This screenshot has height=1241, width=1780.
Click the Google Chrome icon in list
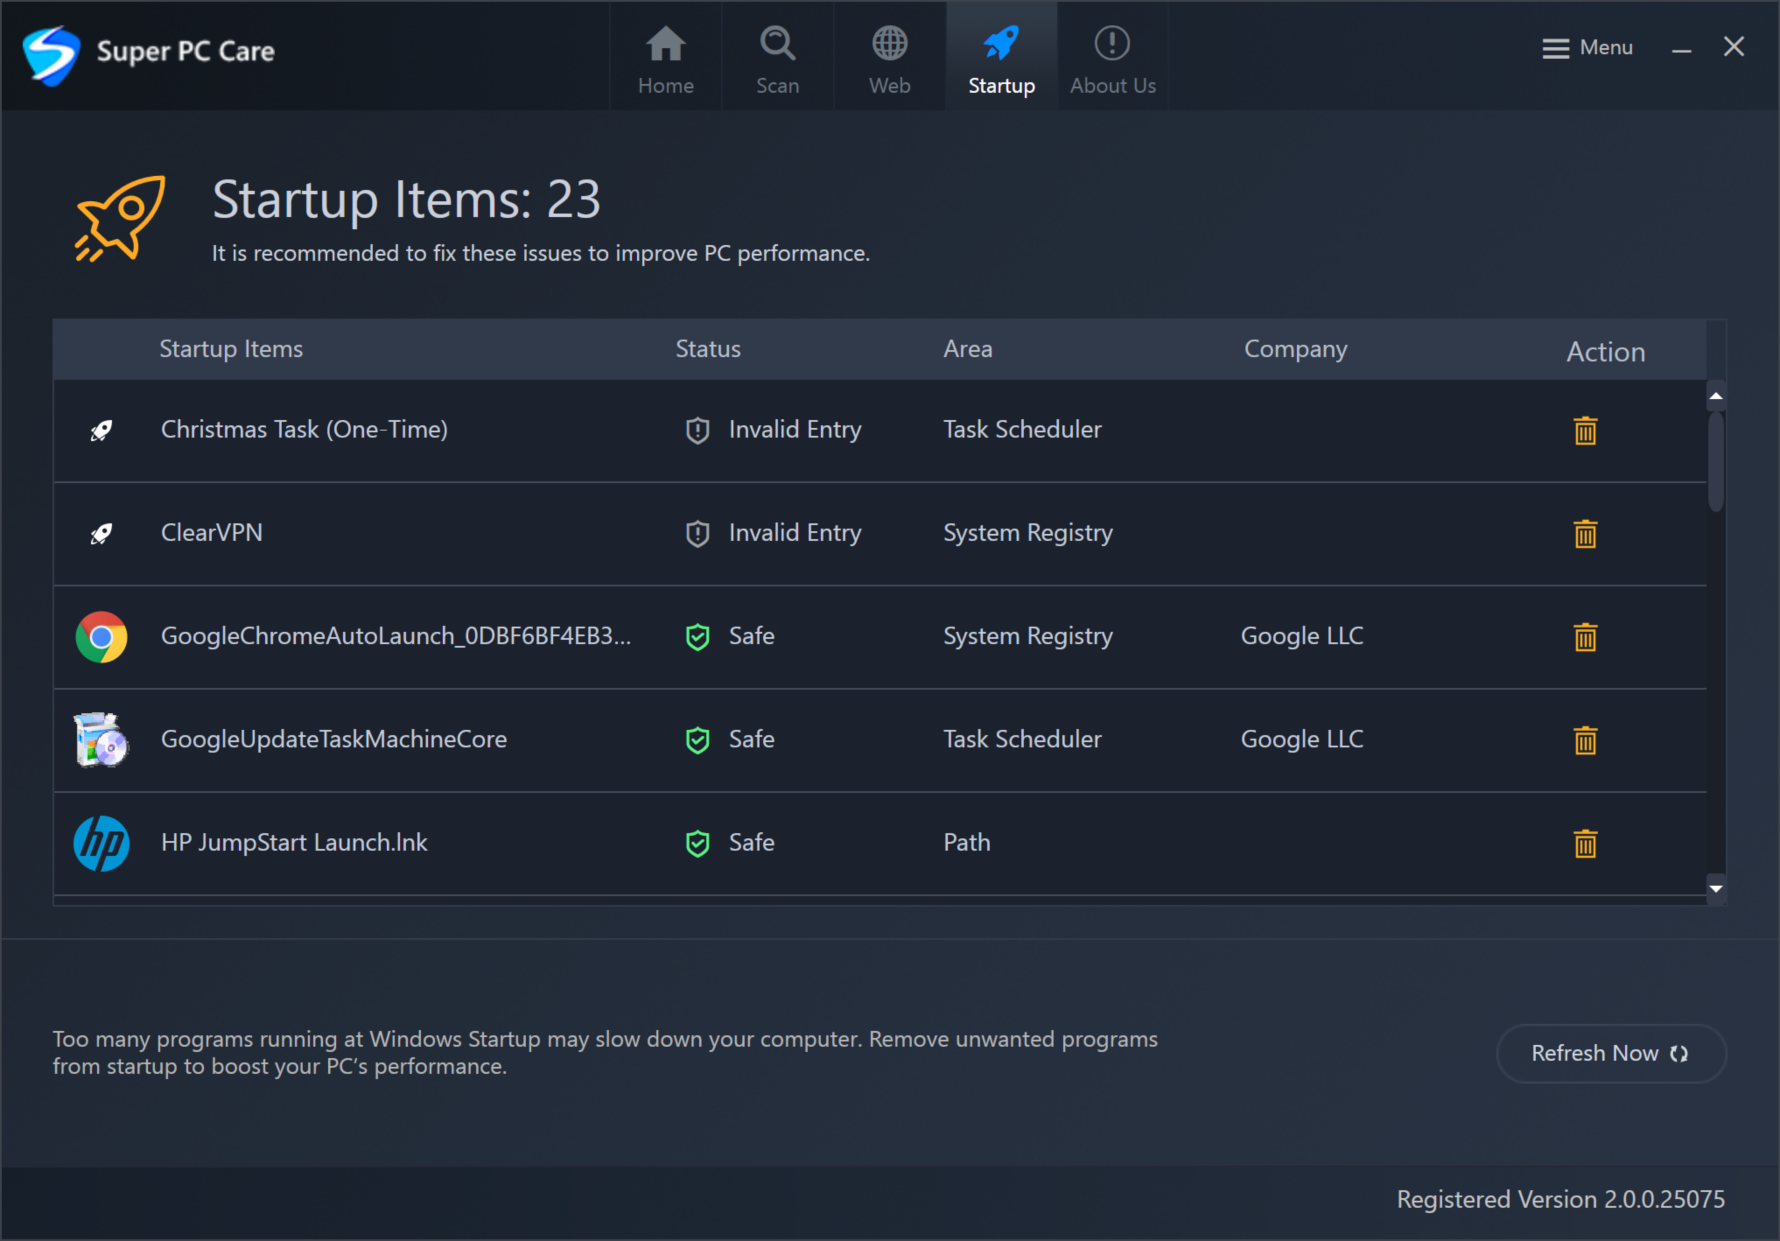point(101,637)
